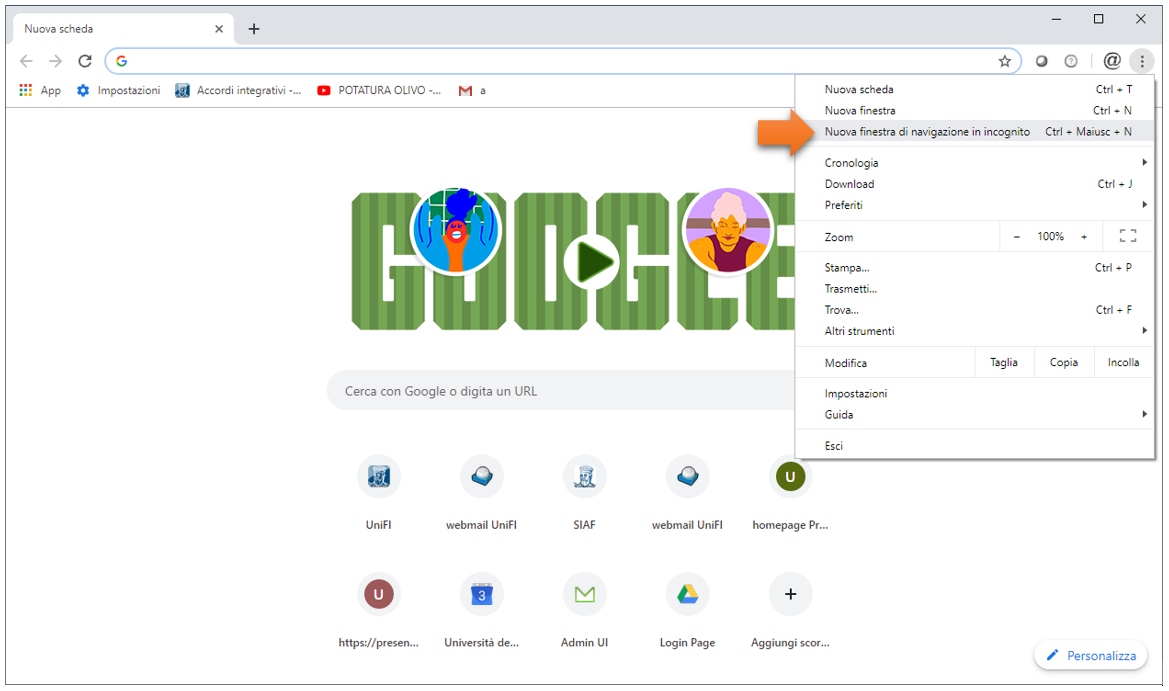Open Nuova finestra di navigazione in incognito
Image resolution: width=1169 pixels, height=691 pixels.
(x=975, y=131)
